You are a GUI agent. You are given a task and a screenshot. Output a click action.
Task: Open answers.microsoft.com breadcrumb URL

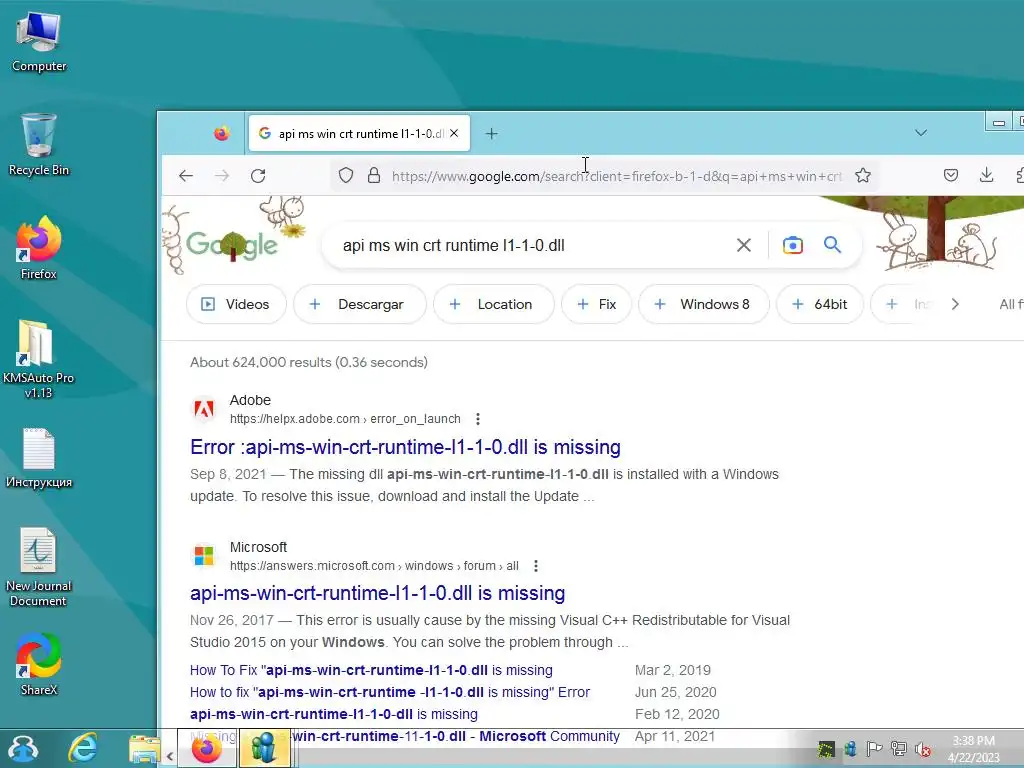point(374,566)
